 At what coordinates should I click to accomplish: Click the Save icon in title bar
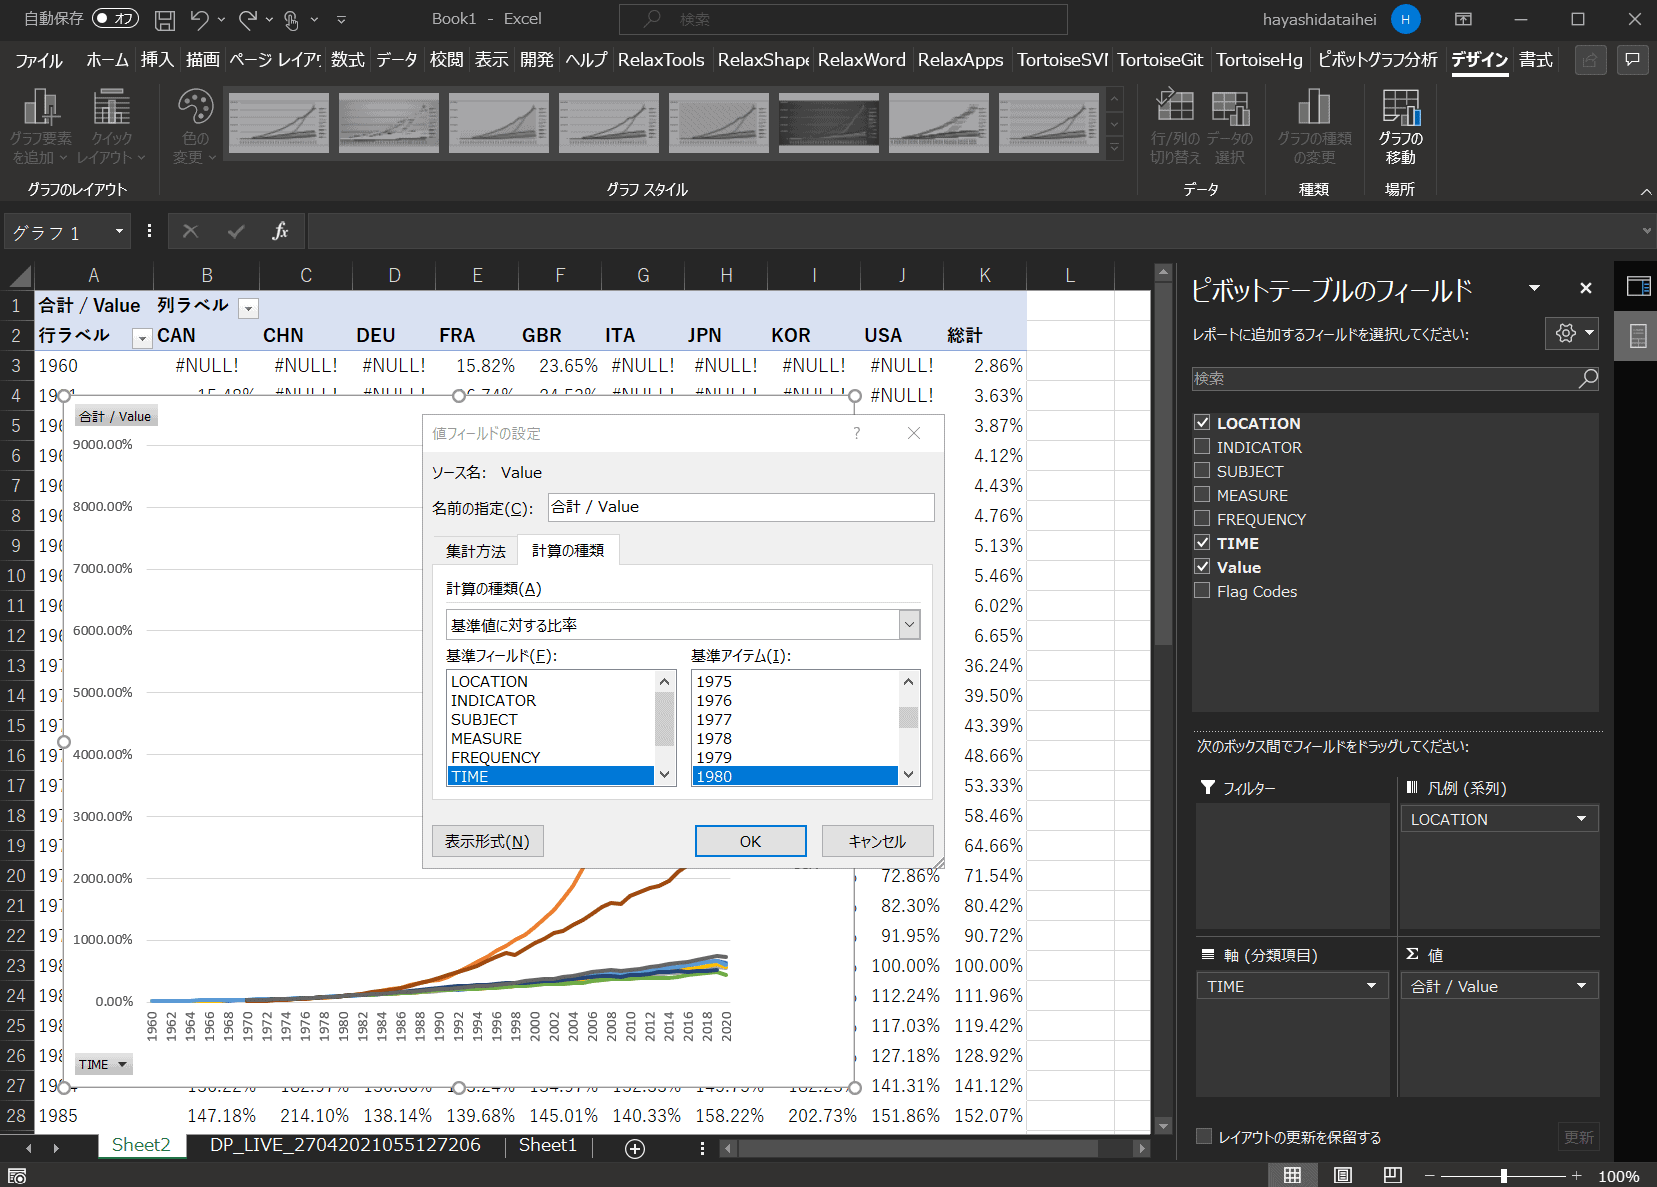(x=165, y=19)
